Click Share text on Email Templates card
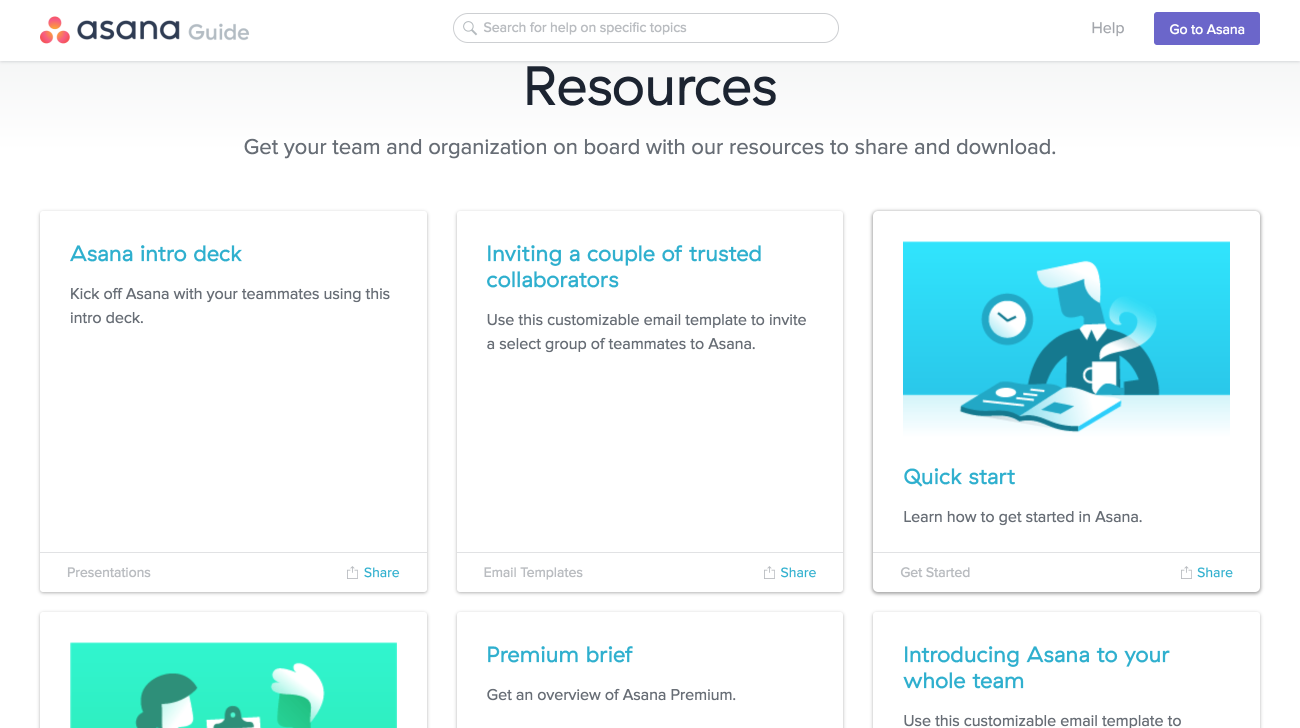The image size is (1300, 728). click(x=798, y=573)
